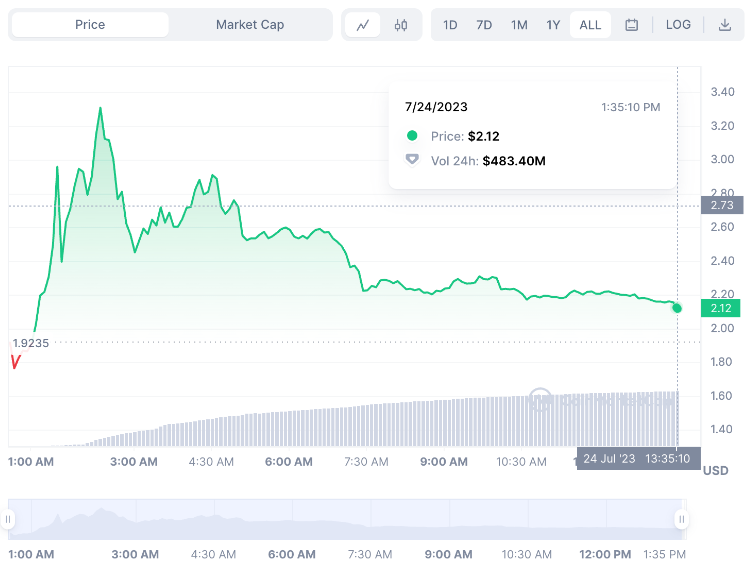Image resolution: width=755 pixels, height=572 pixels.
Task: Set time range to 7D
Action: pyautogui.click(x=484, y=25)
